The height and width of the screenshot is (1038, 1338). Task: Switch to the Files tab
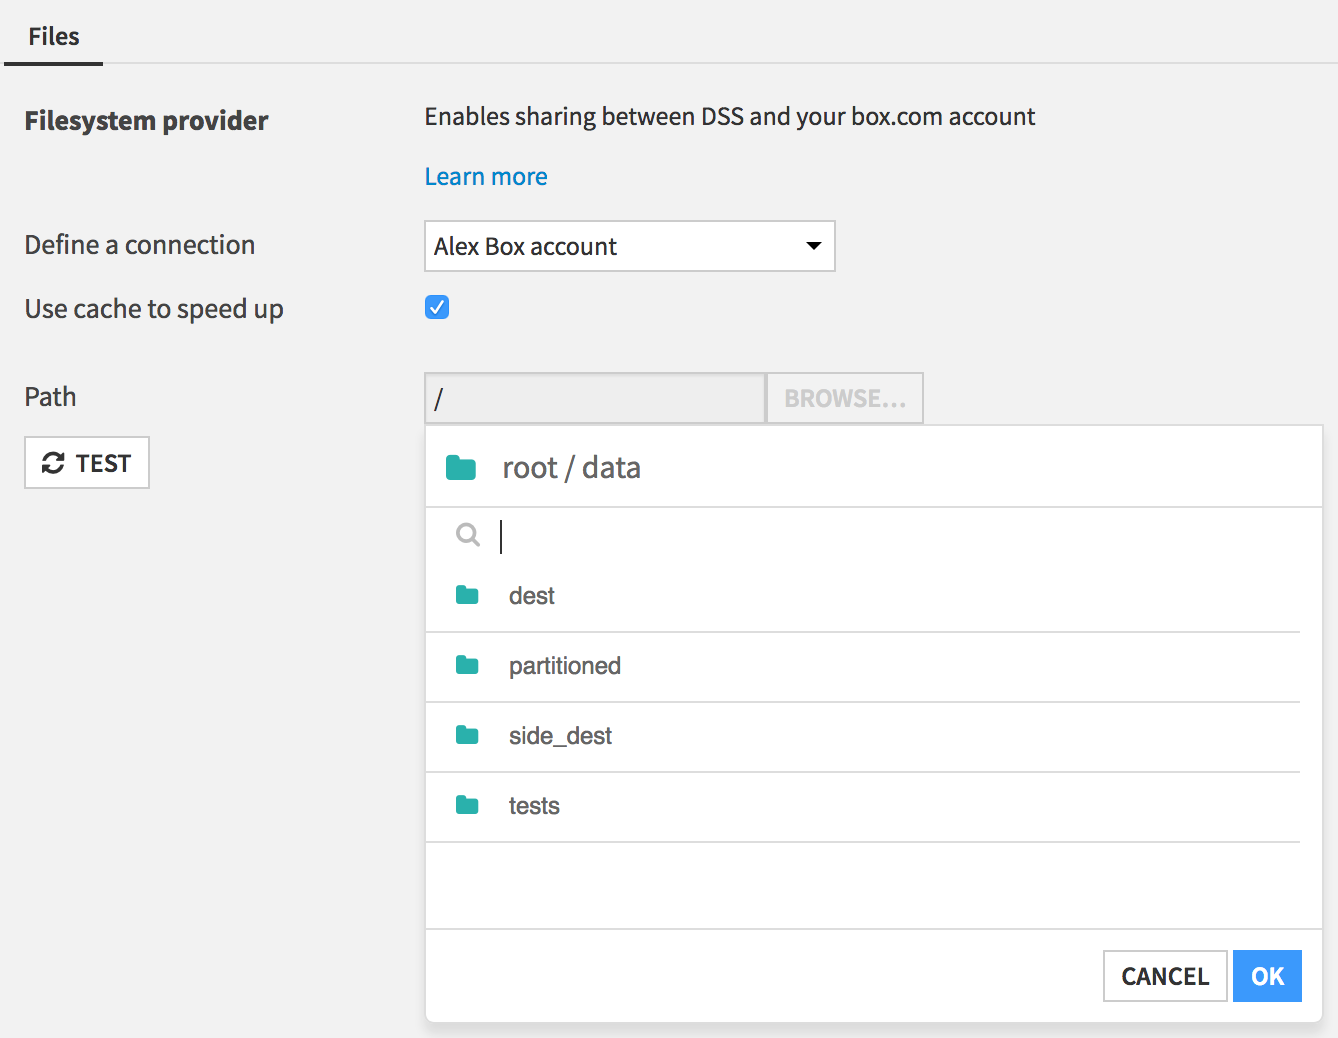point(54,37)
